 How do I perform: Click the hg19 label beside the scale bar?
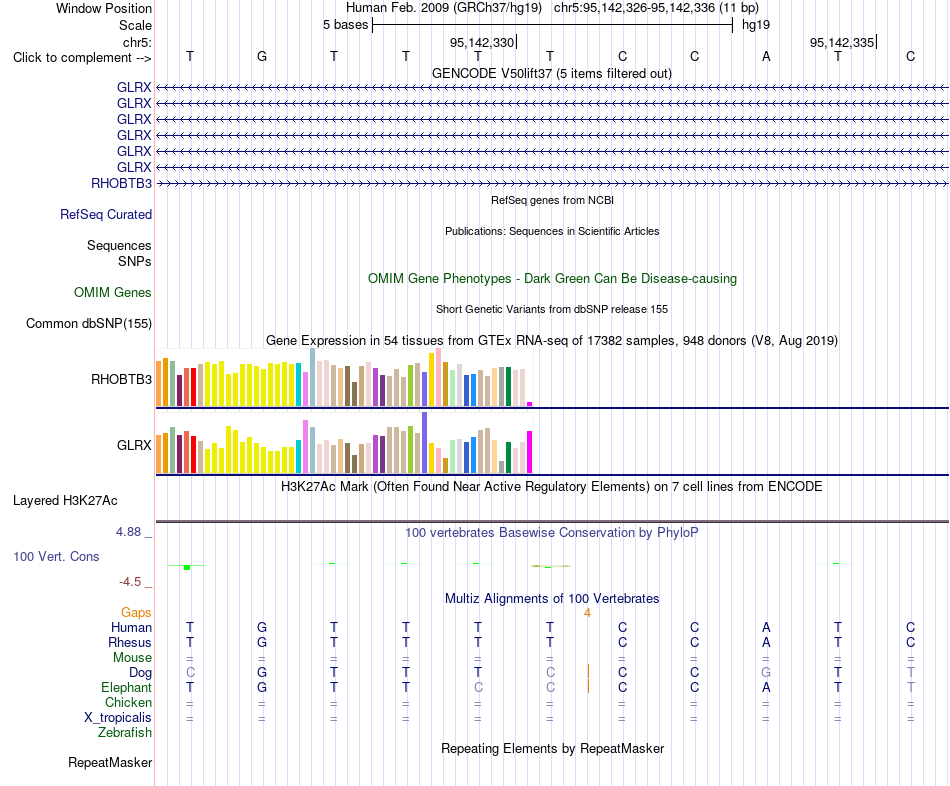tap(756, 25)
